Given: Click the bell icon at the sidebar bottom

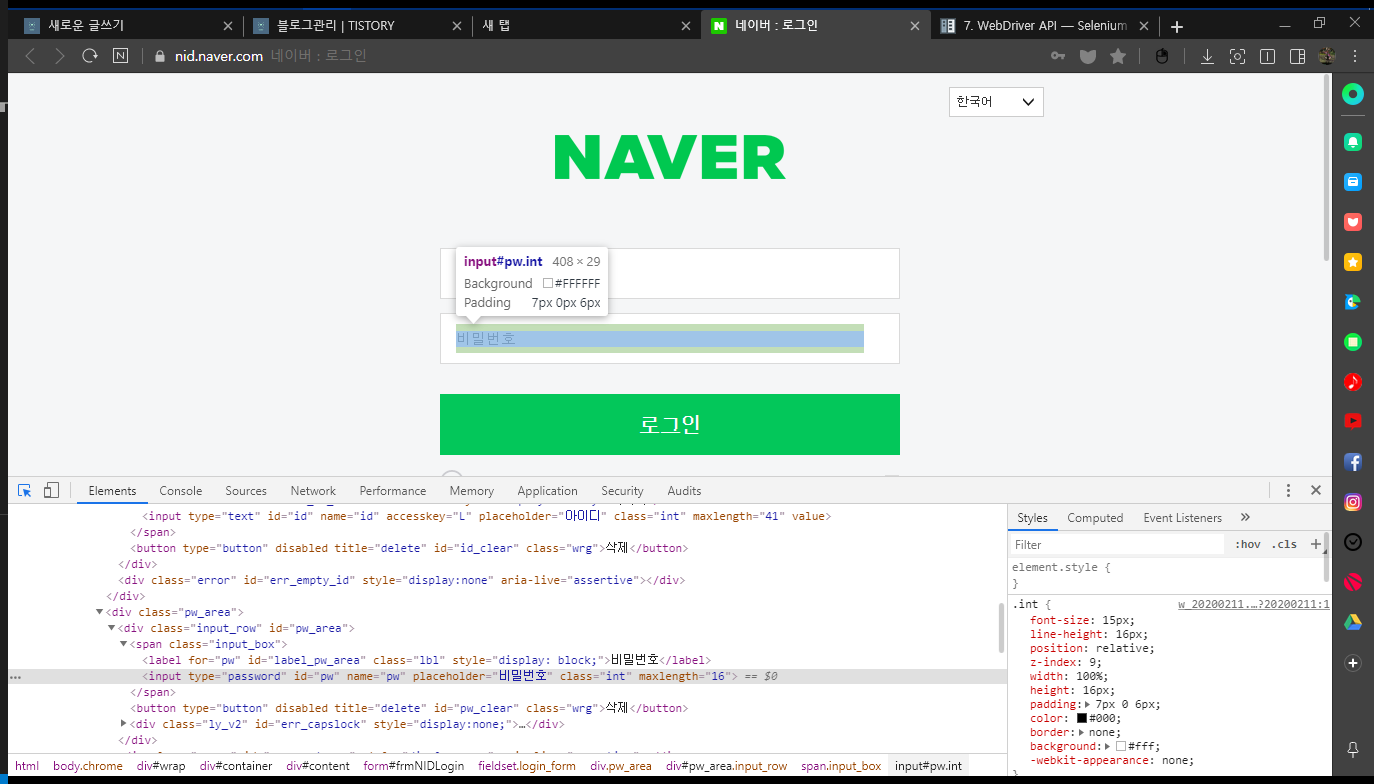Looking at the screenshot, I should point(1353,749).
